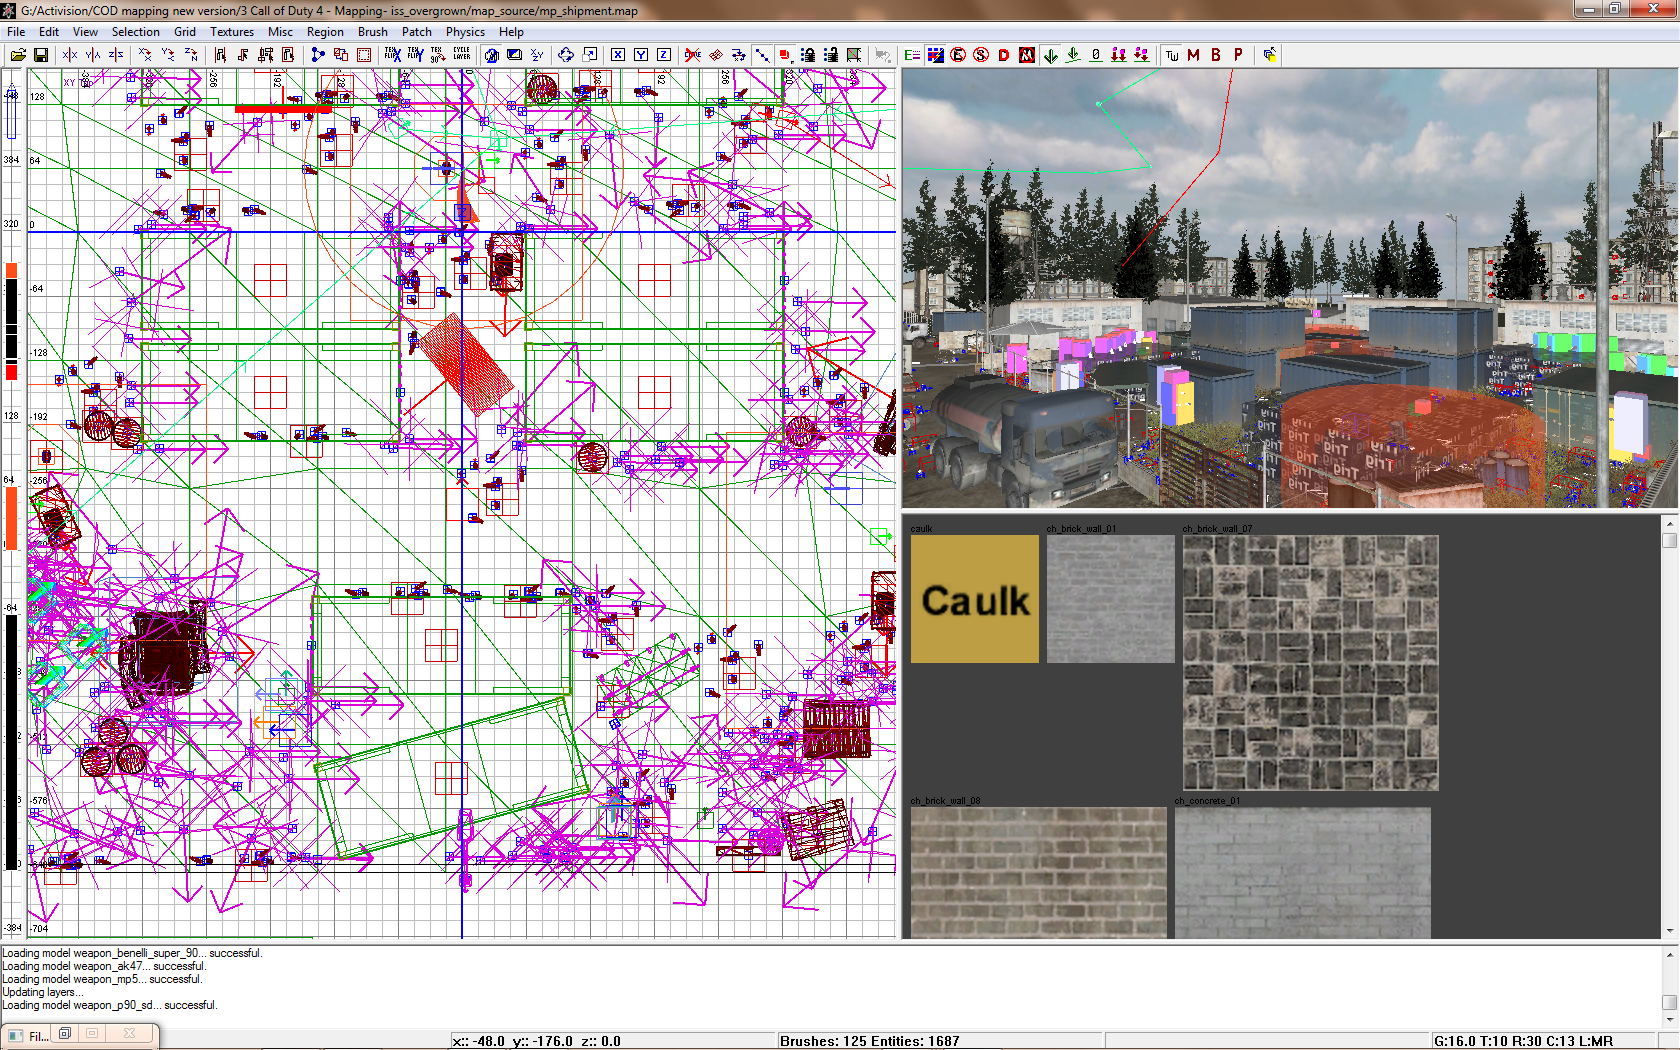Screen dimensions: 1680x1050
Task: Click the underlined zero toolbar icon
Action: tap(1096, 55)
